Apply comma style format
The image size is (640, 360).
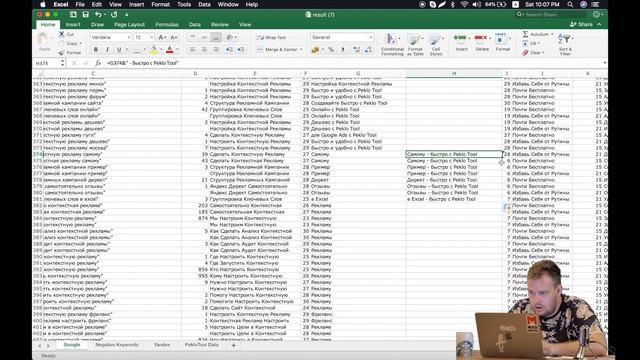343,49
